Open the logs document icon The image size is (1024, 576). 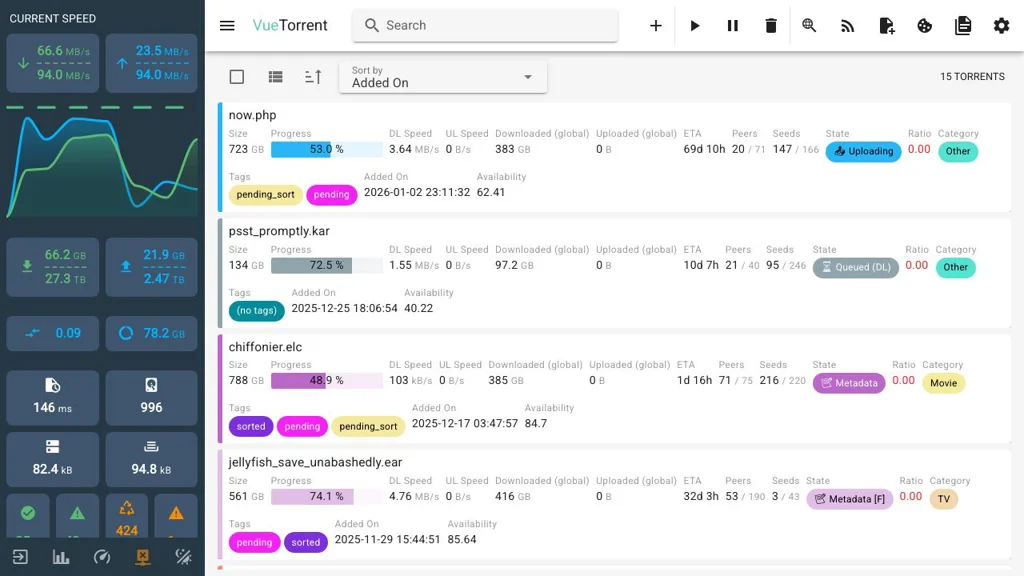(x=963, y=25)
